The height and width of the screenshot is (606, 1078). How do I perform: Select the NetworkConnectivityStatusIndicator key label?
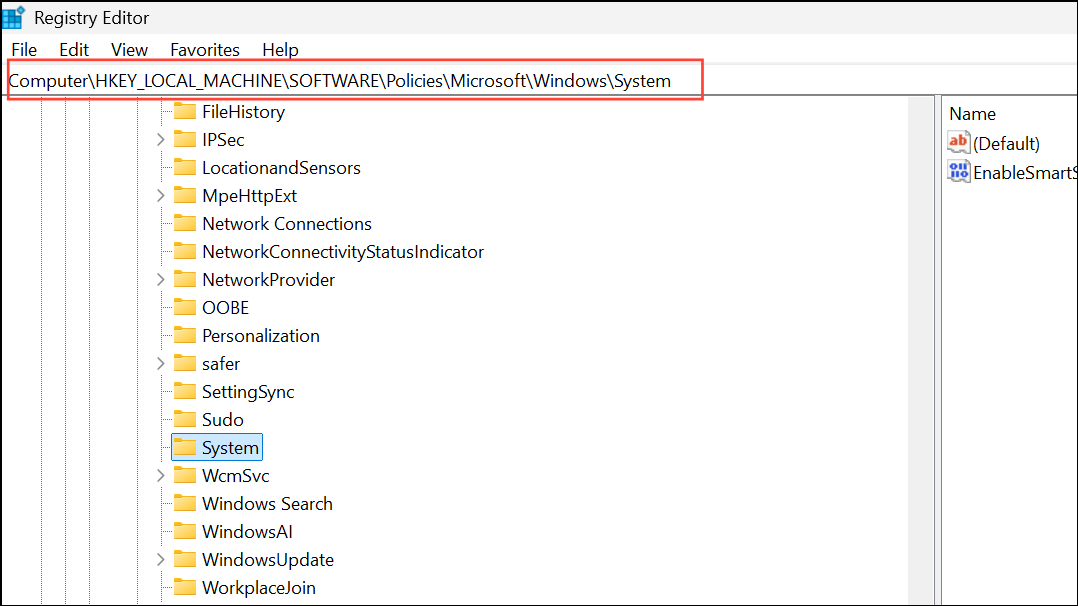pos(342,252)
